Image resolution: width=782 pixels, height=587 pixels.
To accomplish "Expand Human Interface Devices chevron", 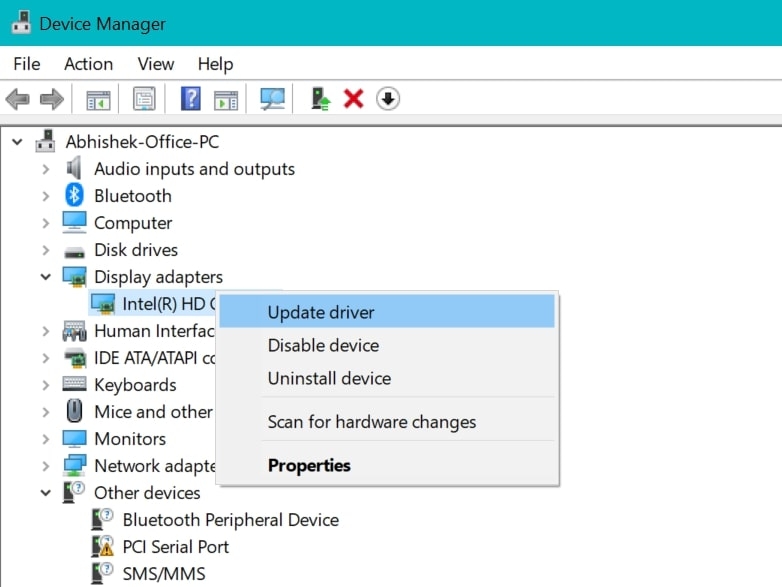I will (x=46, y=331).
